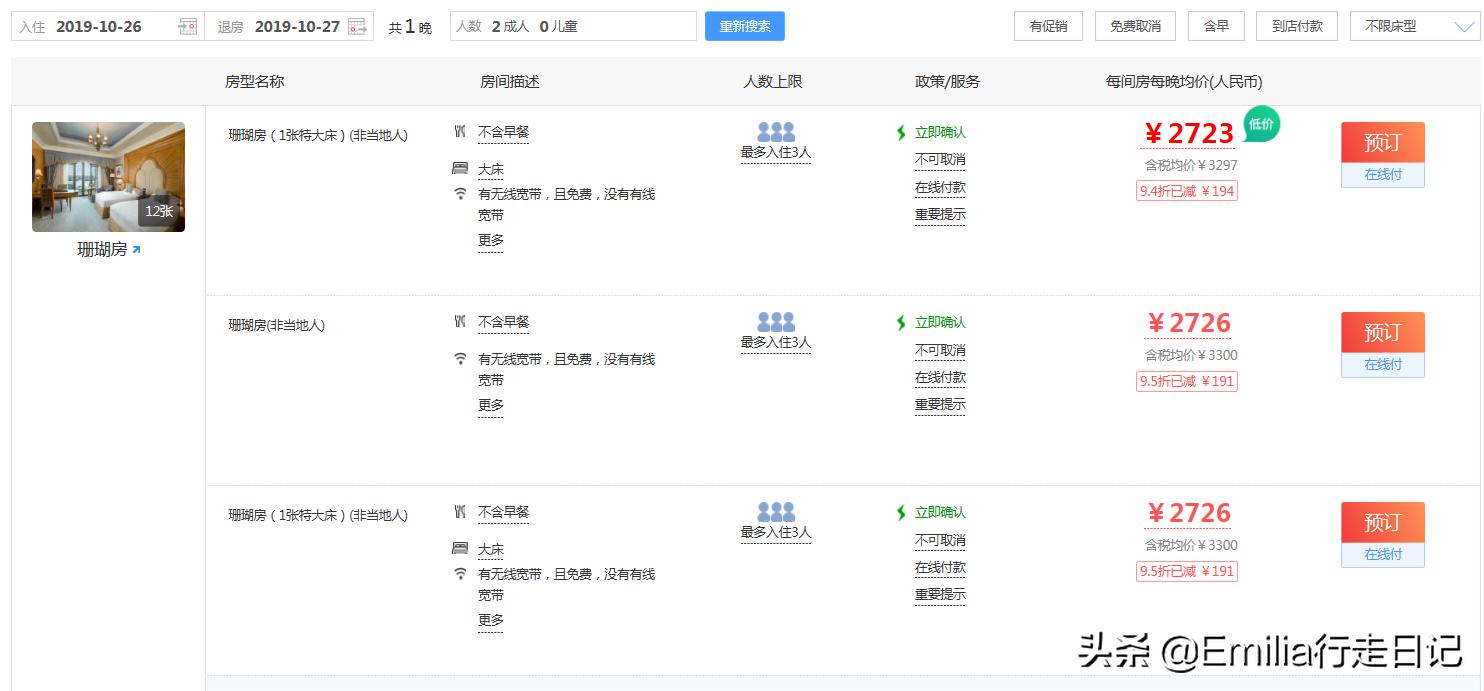Viewport: 1484px width, 691px height.
Task: Click 预订 for the ¥2723 room
Action: [1382, 143]
